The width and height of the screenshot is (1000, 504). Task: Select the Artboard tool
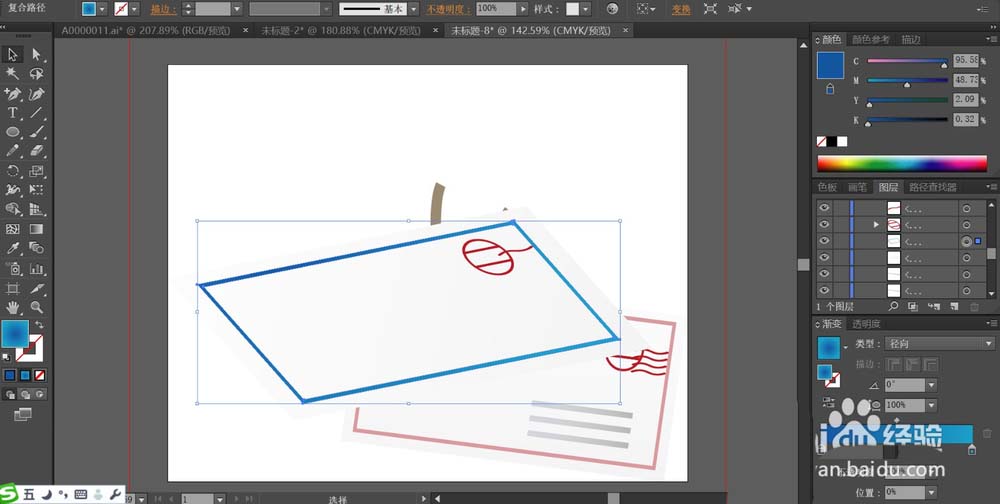click(13, 288)
